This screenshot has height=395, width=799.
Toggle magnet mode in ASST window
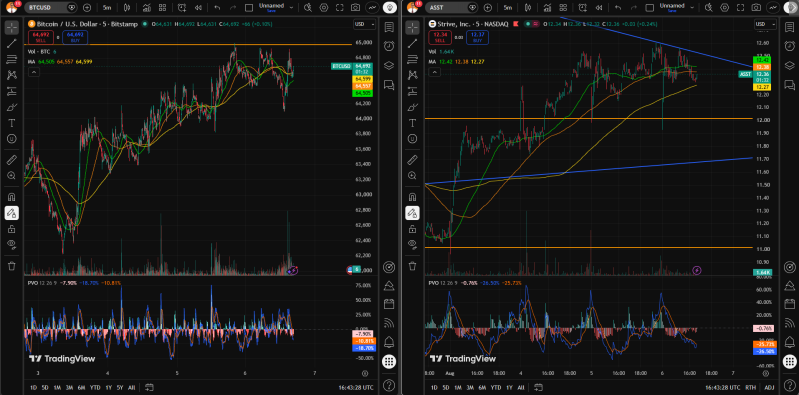[x=412, y=197]
